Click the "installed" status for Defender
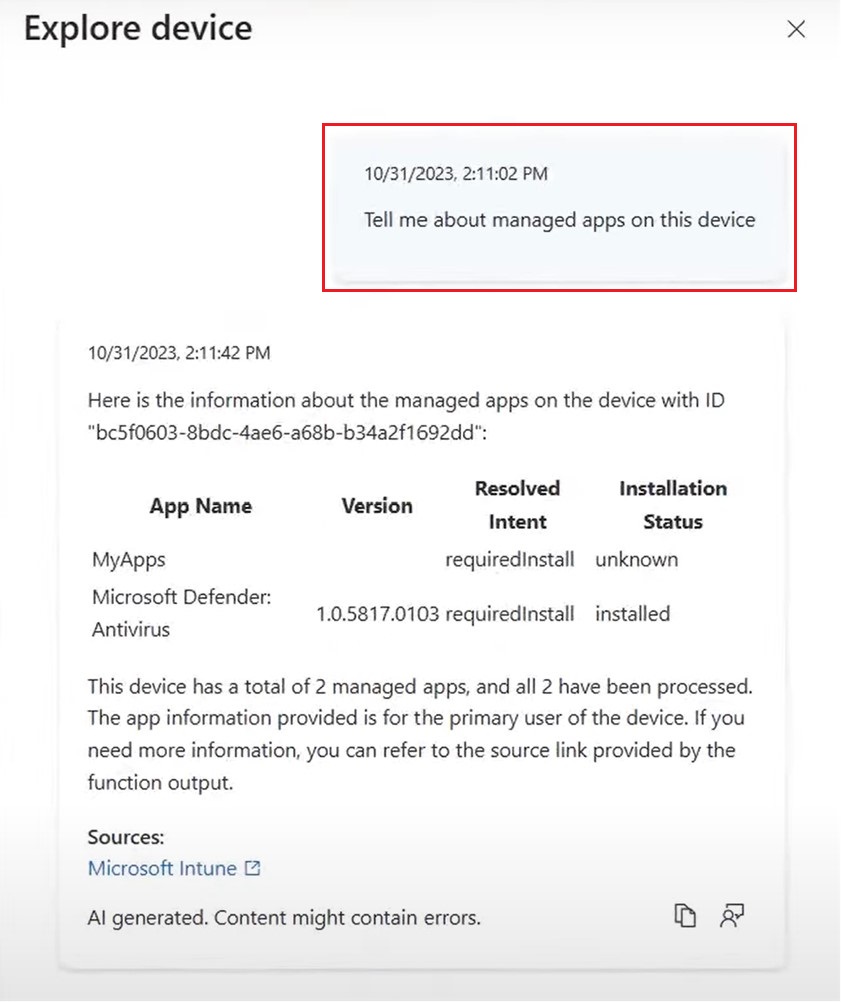This screenshot has height=1002, width=841. tap(632, 614)
